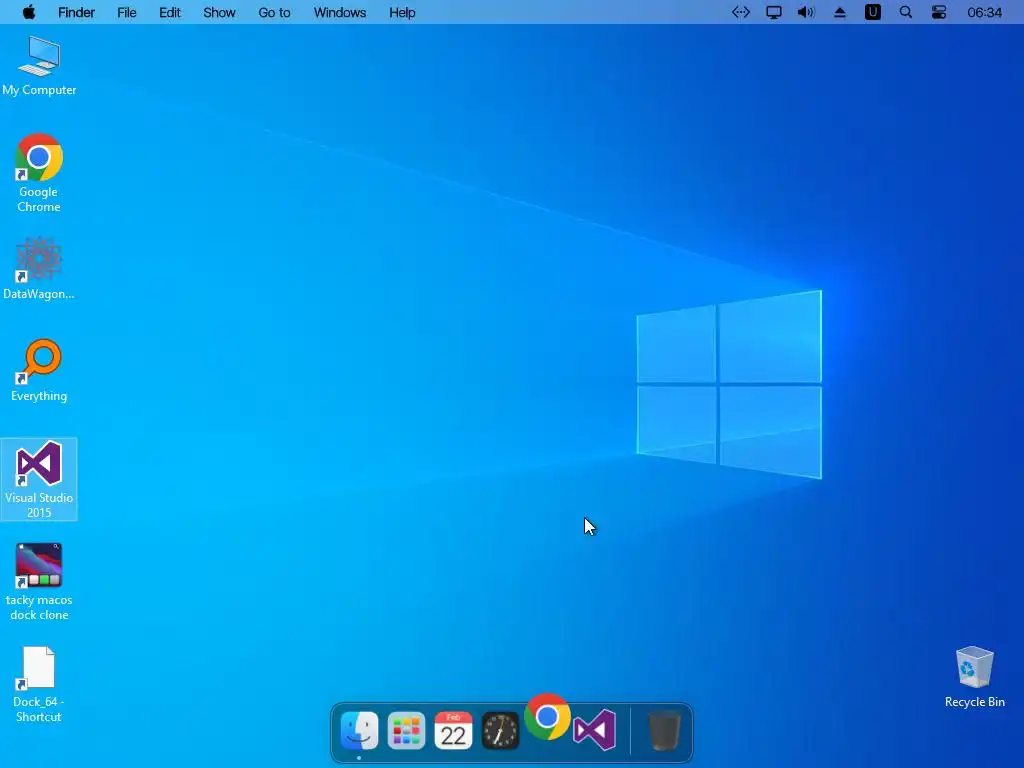The image size is (1024, 768).
Task: Open the Windows menu
Action: click(340, 12)
